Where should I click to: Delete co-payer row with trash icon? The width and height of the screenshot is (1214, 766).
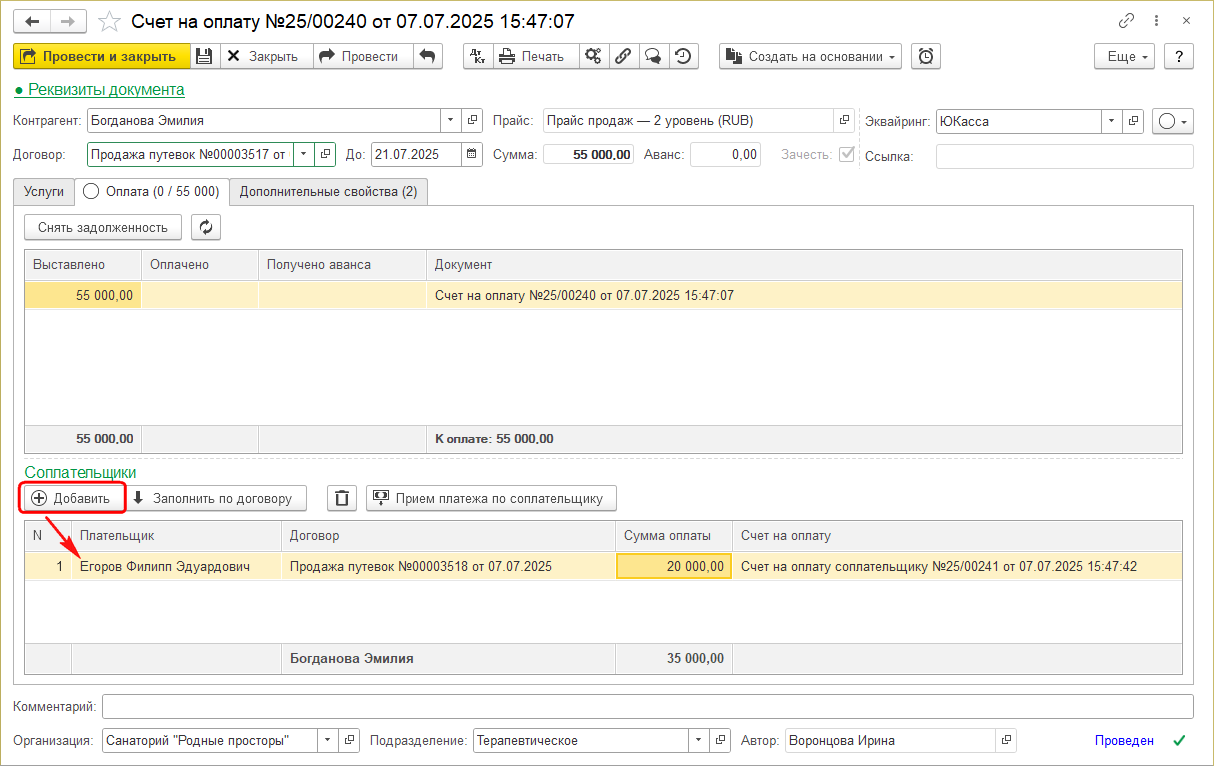343,498
